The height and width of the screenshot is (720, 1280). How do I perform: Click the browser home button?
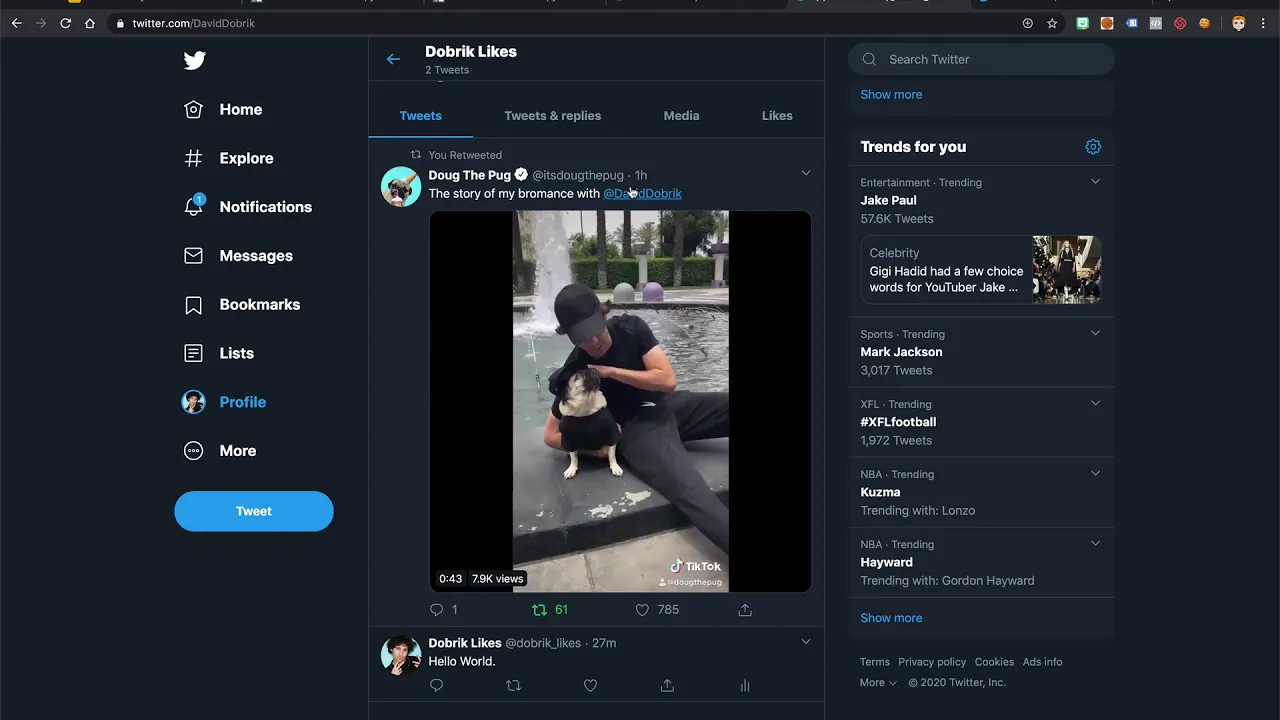click(x=89, y=23)
